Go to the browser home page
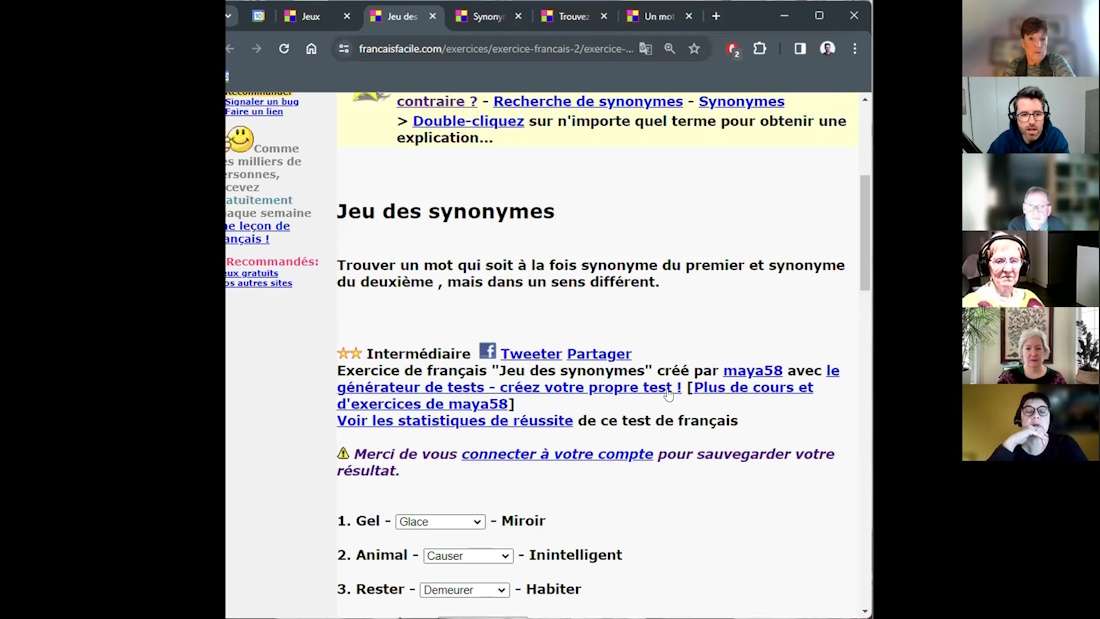 coord(311,48)
